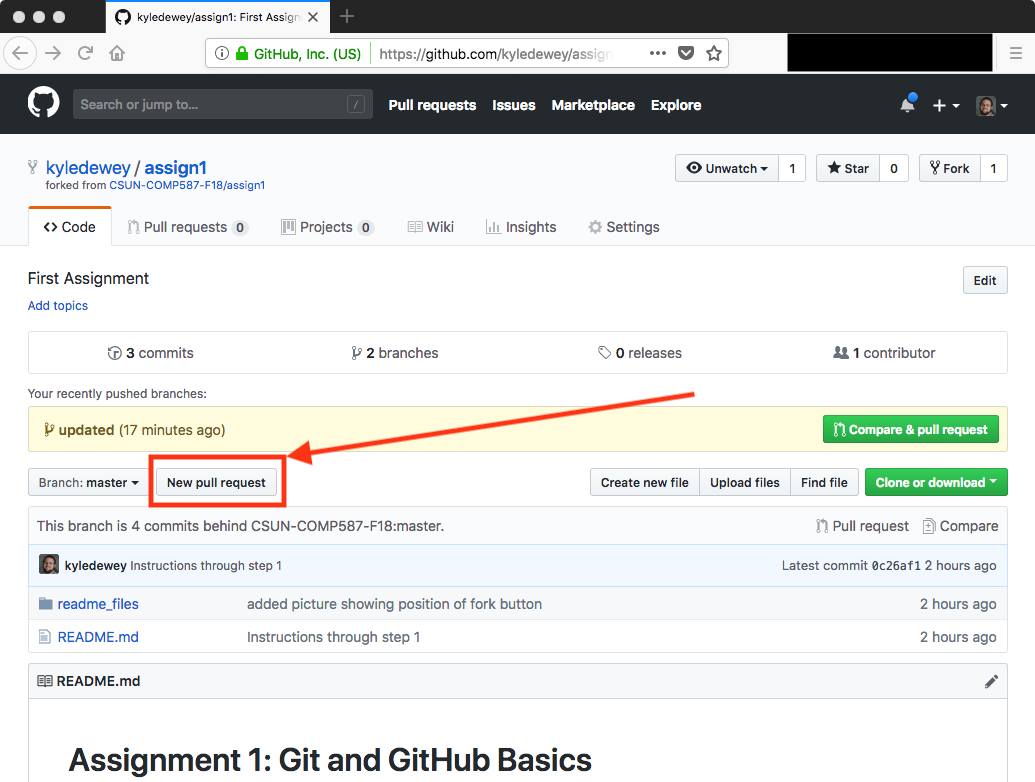Click the stargazers count 0

point(894,168)
